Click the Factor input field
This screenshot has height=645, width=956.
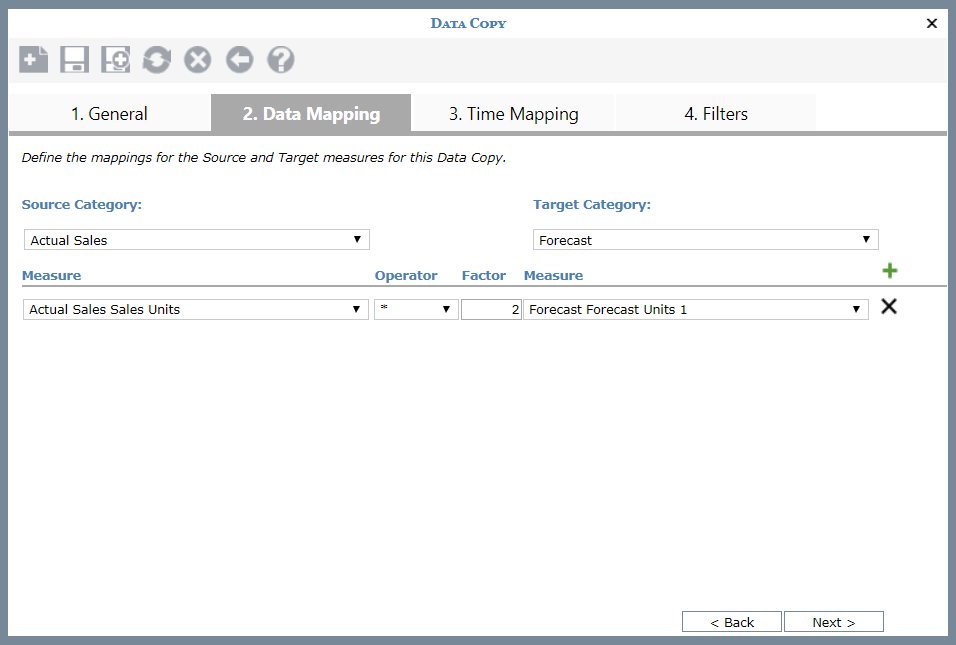pyautogui.click(x=491, y=309)
